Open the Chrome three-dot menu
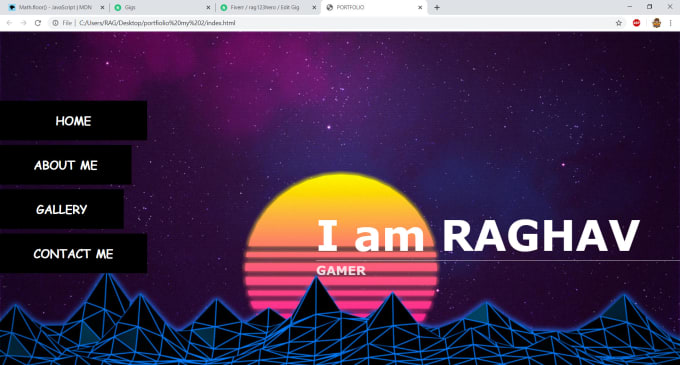This screenshot has width=680, height=365. (670, 23)
